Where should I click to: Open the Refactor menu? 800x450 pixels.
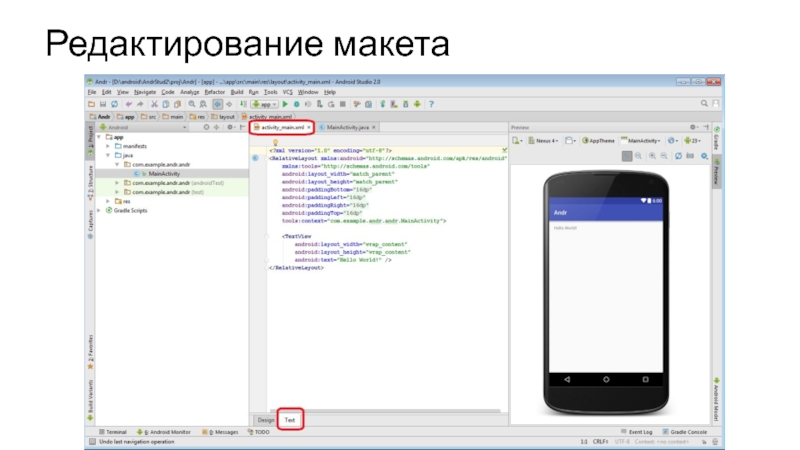pyautogui.click(x=214, y=91)
